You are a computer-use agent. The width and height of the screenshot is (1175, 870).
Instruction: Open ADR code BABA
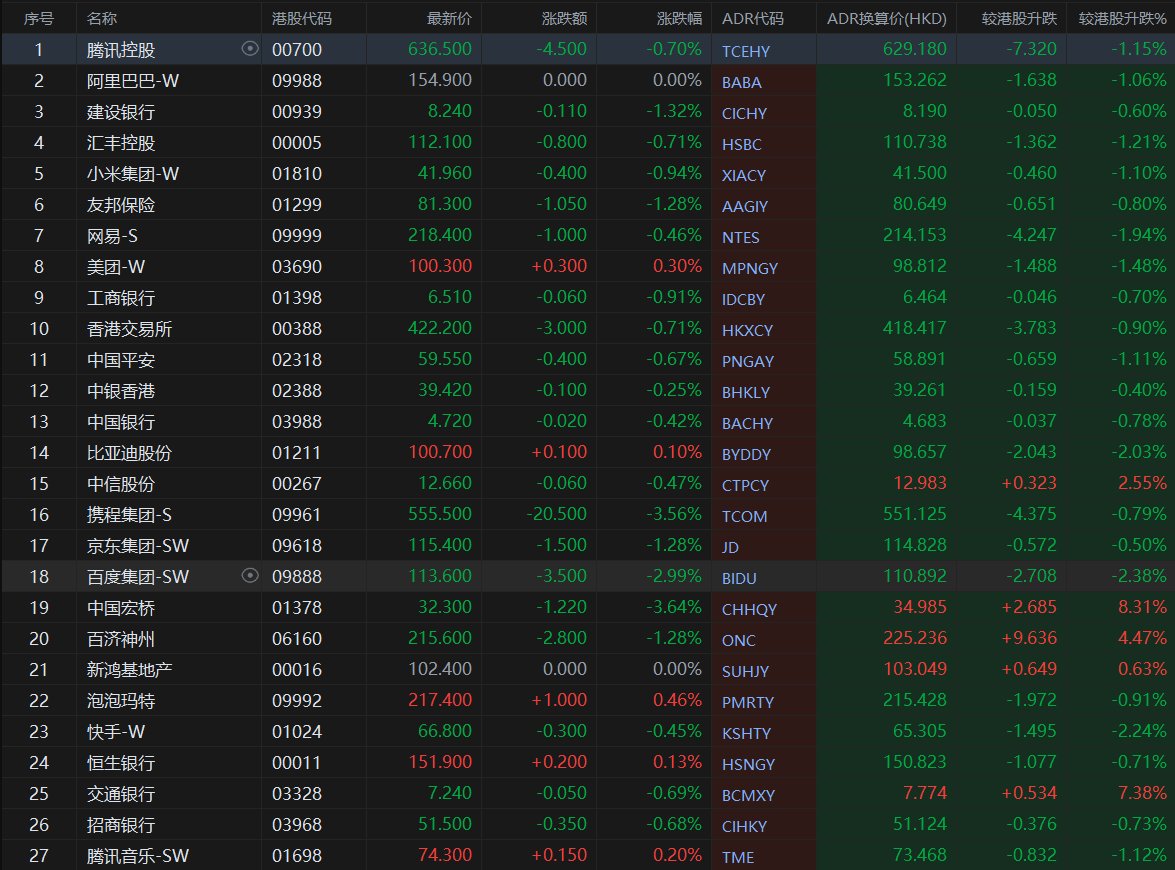(x=742, y=83)
